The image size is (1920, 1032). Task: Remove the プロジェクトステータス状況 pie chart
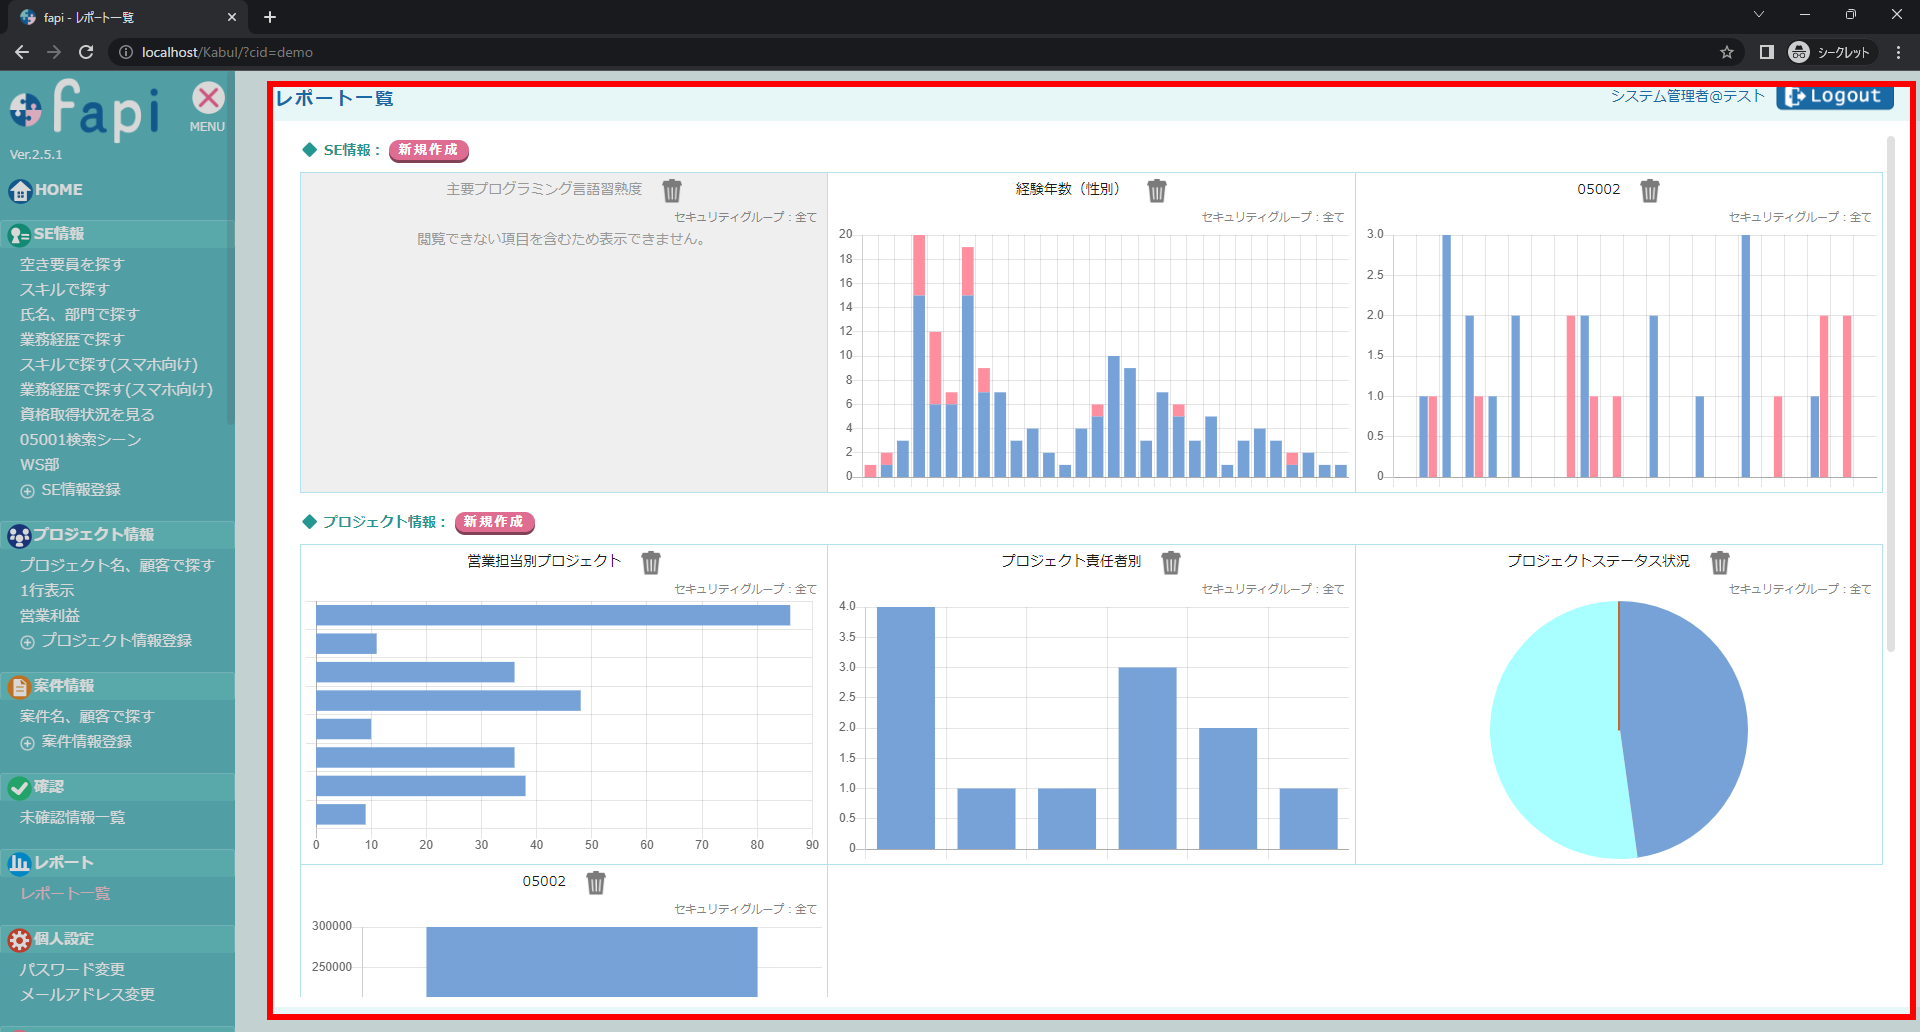pos(1720,562)
